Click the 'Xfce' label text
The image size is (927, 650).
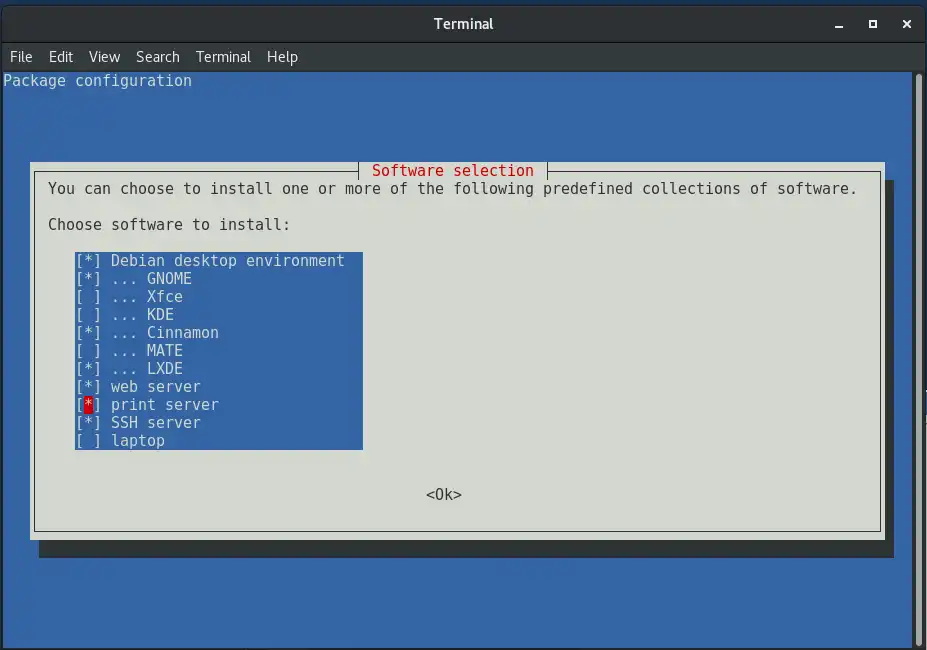(165, 297)
